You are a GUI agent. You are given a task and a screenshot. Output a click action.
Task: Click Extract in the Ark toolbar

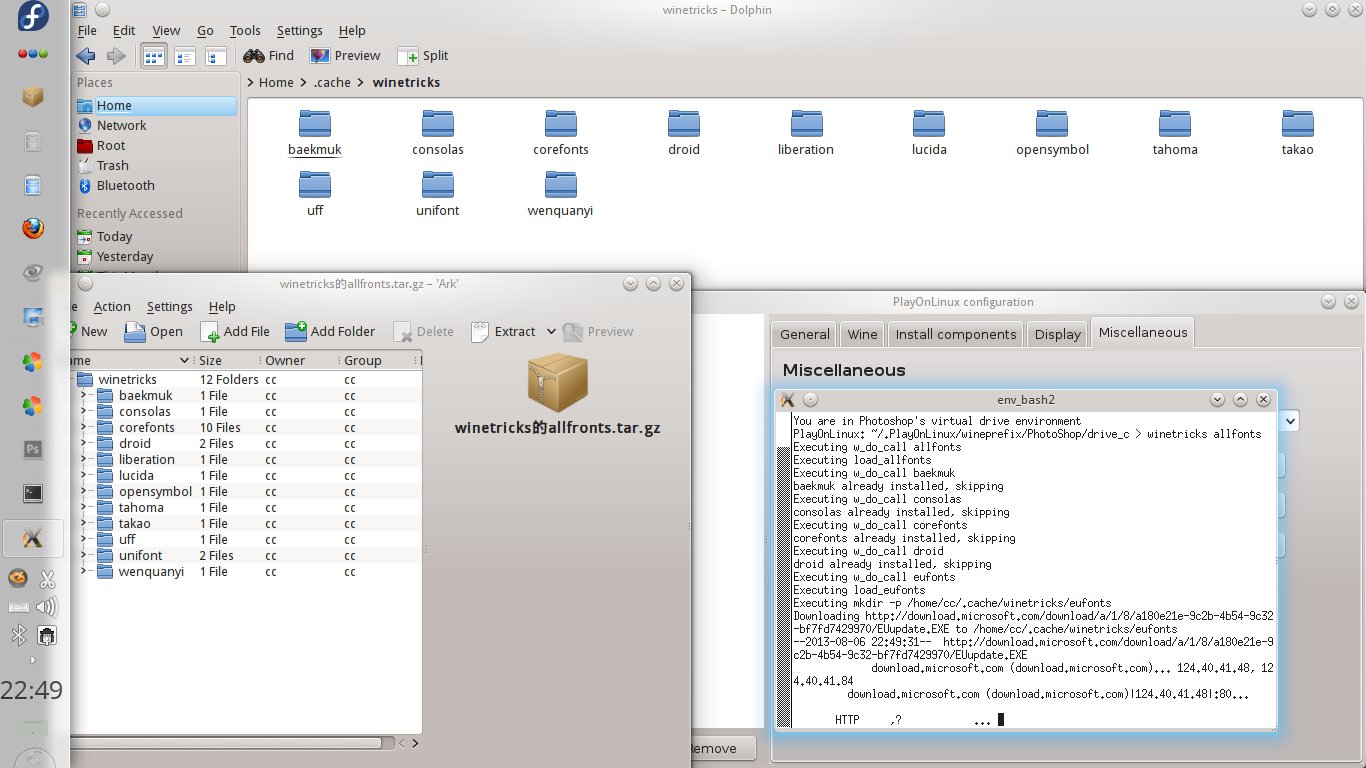tap(503, 331)
